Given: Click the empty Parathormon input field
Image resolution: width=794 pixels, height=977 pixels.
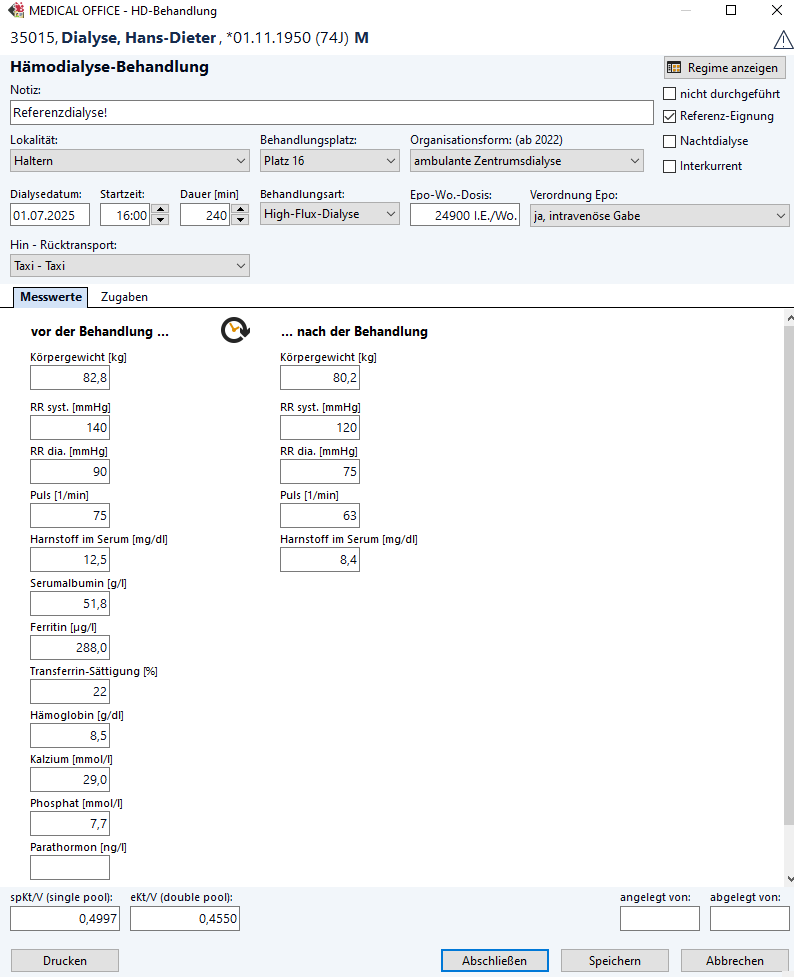Looking at the screenshot, I should click(x=70, y=867).
